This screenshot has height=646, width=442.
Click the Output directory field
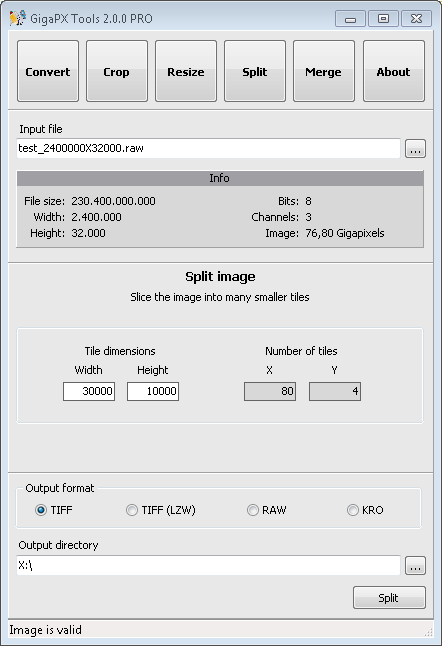[x=208, y=565]
